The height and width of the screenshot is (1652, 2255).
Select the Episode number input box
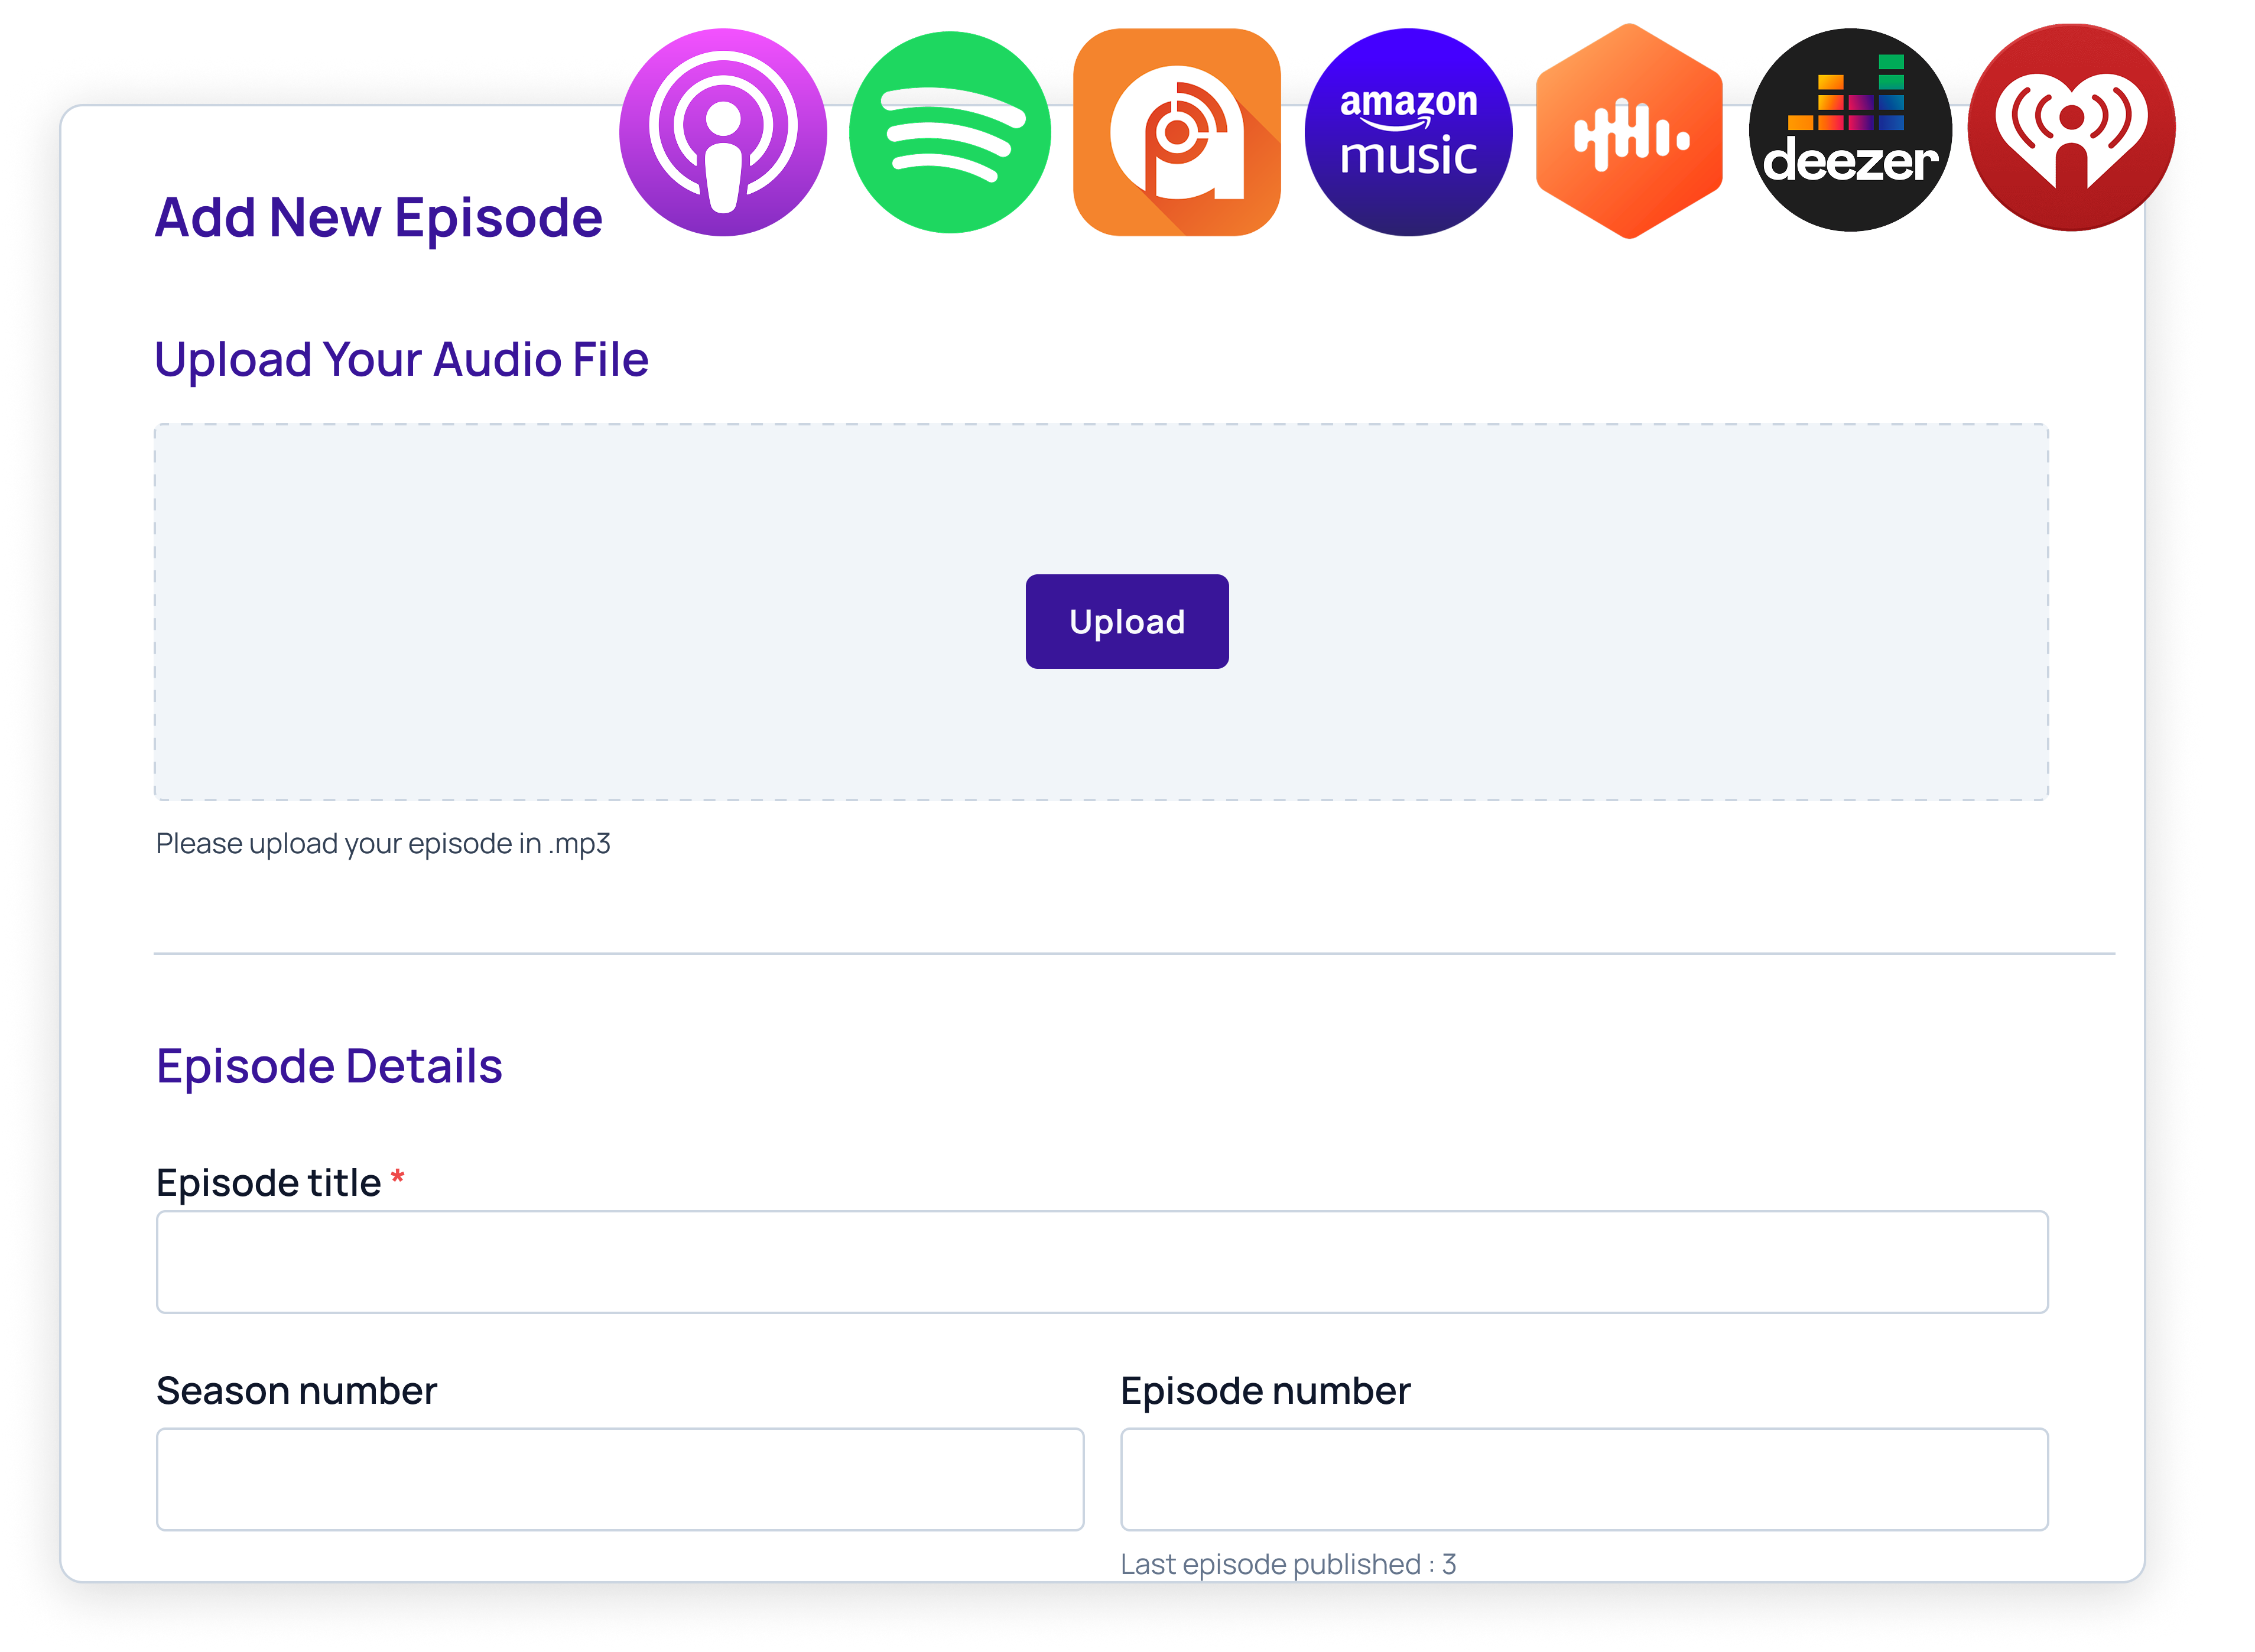click(x=1583, y=1479)
